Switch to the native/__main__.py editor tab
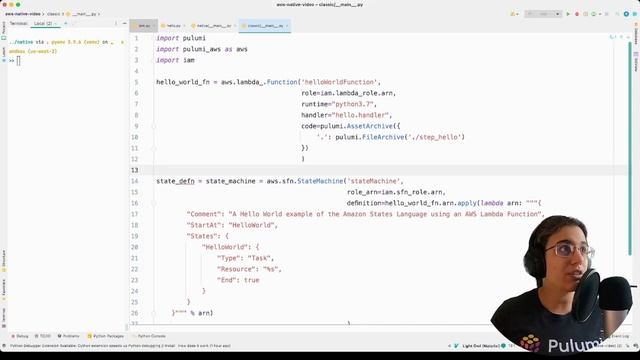Image resolution: width=640 pixels, height=360 pixels. 213,26
